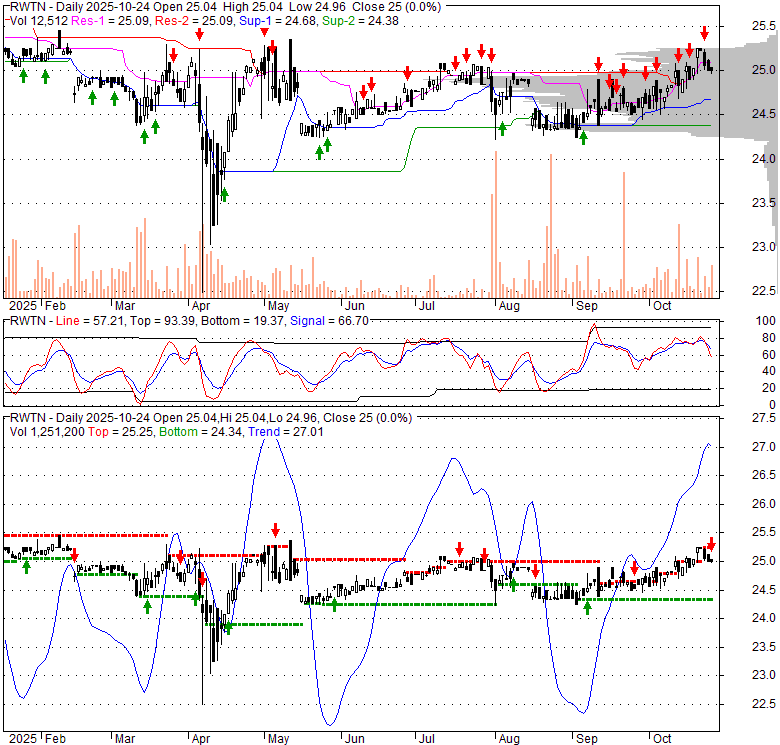Screen dimensions: 780x745
Task: Click the 24.0 price label on top chart axis
Action: coord(763,159)
